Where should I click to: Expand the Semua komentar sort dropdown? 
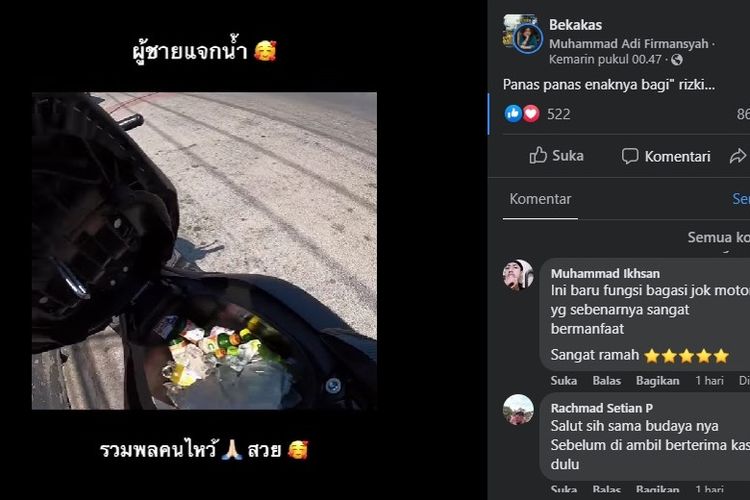point(718,237)
